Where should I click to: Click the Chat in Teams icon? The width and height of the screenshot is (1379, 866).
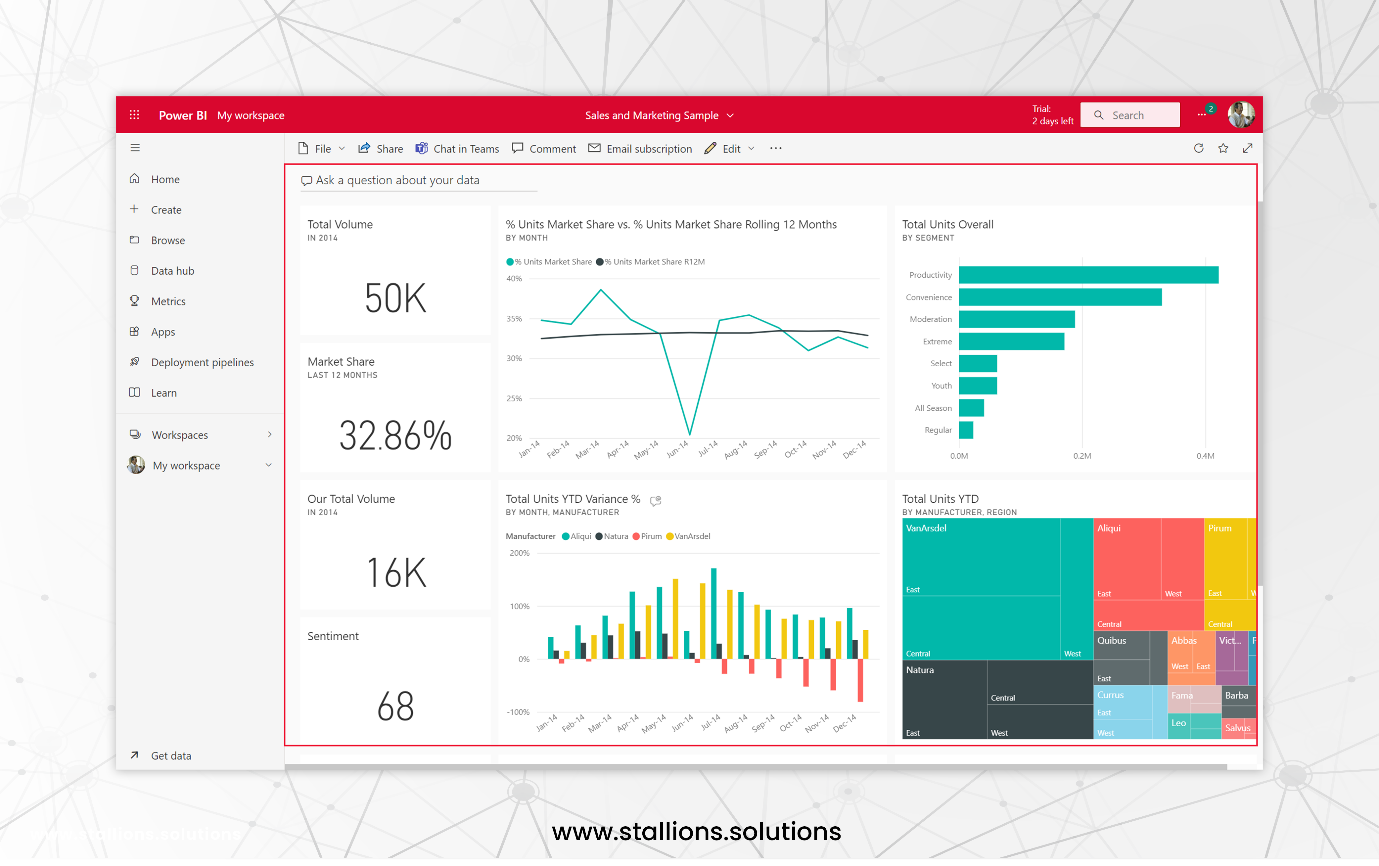pyautogui.click(x=422, y=148)
